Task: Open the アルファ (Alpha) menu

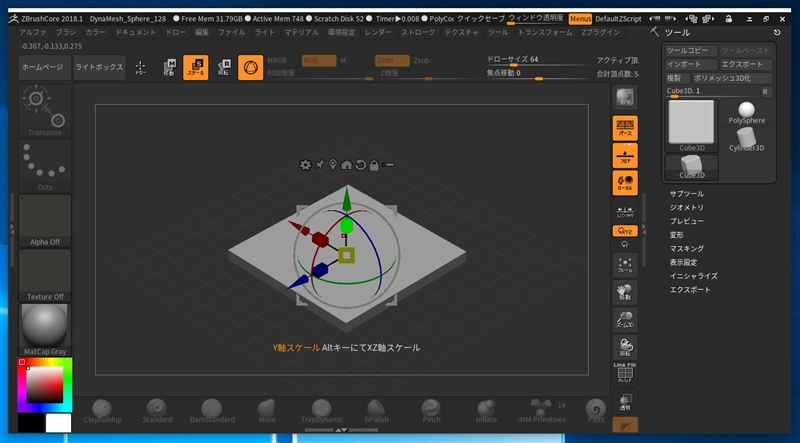Action: (x=33, y=32)
